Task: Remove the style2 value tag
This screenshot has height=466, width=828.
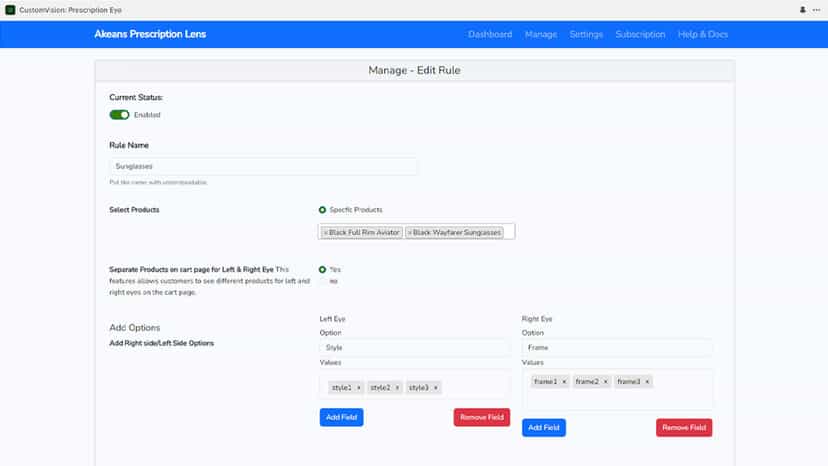Action: pyautogui.click(x=397, y=388)
